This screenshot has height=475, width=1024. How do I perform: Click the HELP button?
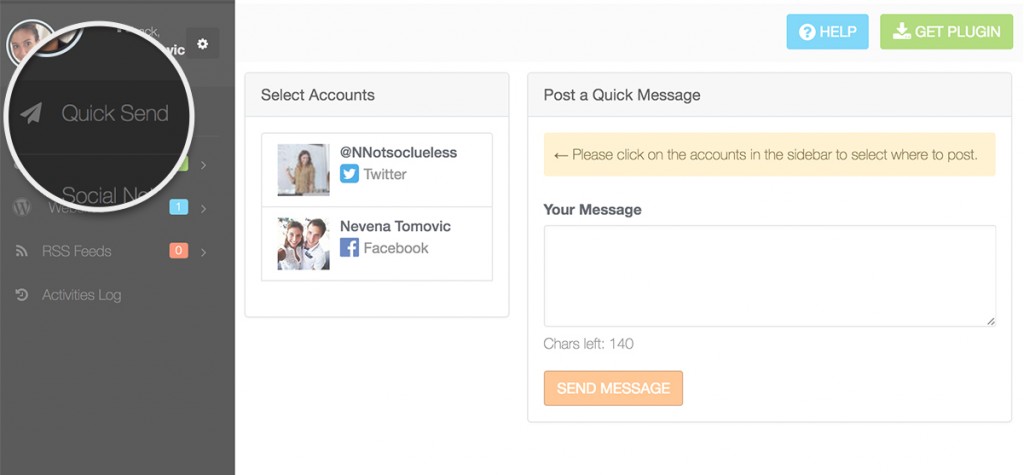click(827, 32)
